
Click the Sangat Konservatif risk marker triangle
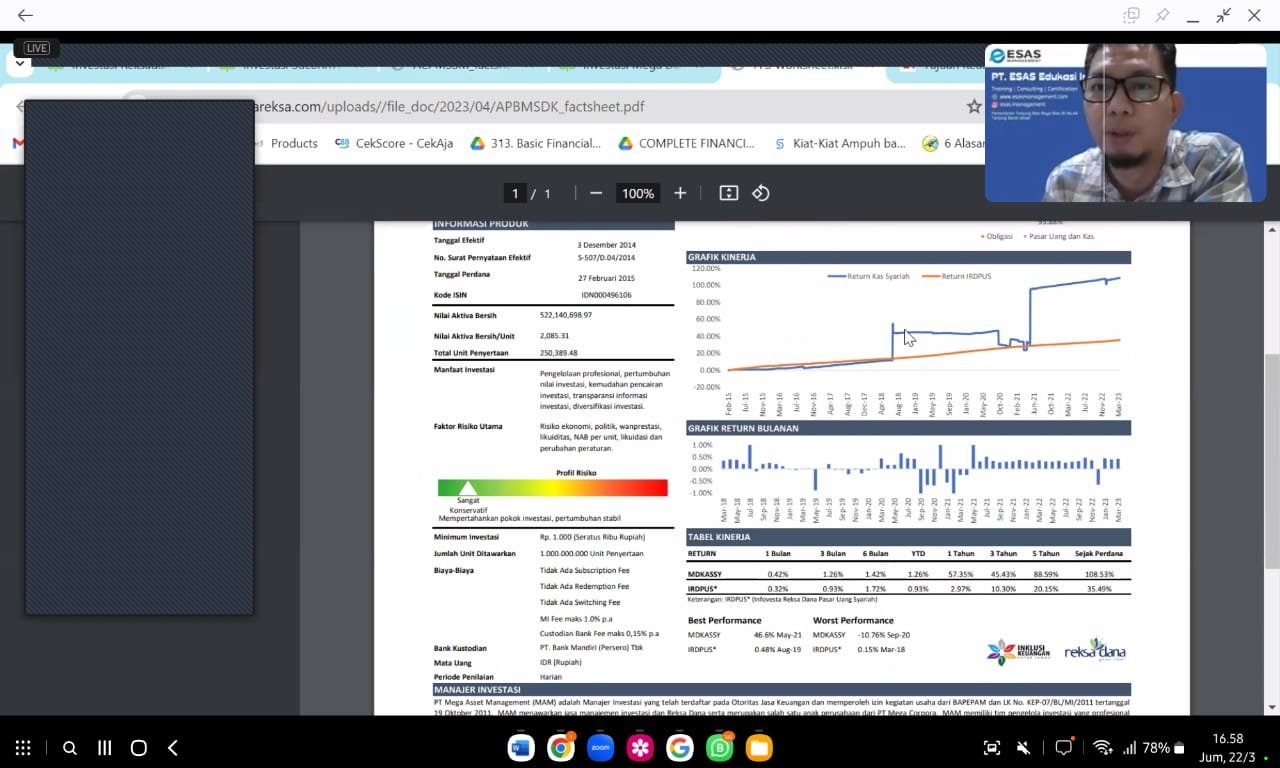(x=467, y=488)
